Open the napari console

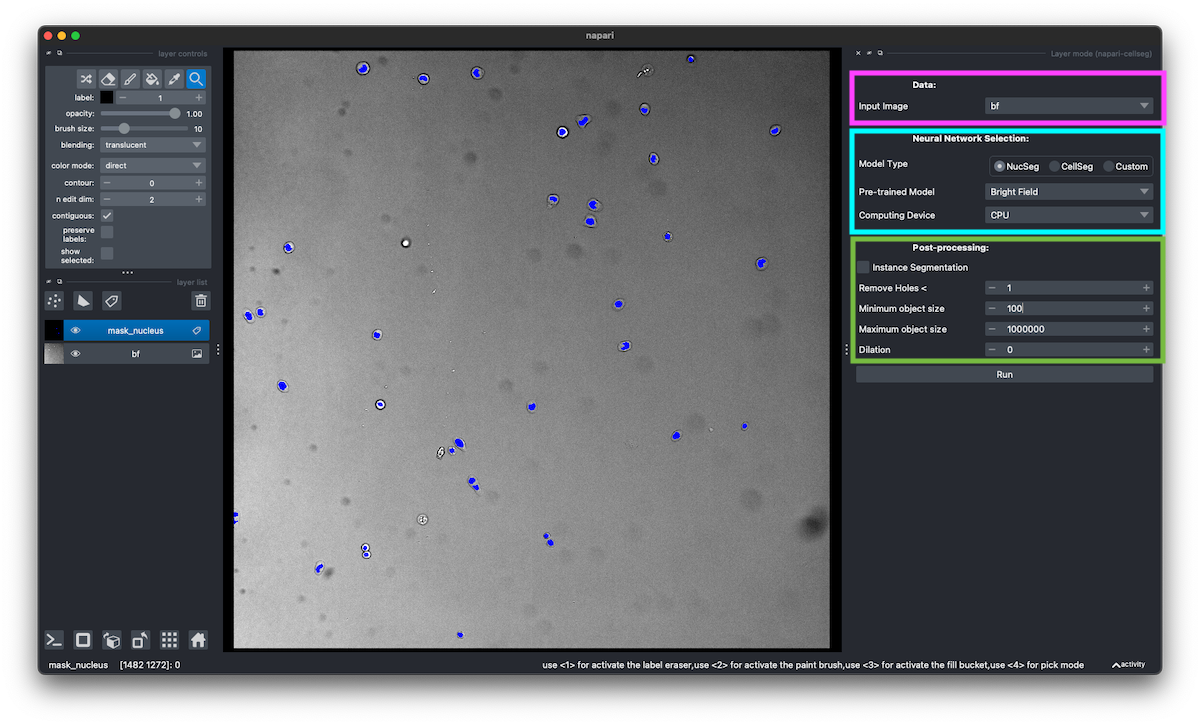coord(55,640)
